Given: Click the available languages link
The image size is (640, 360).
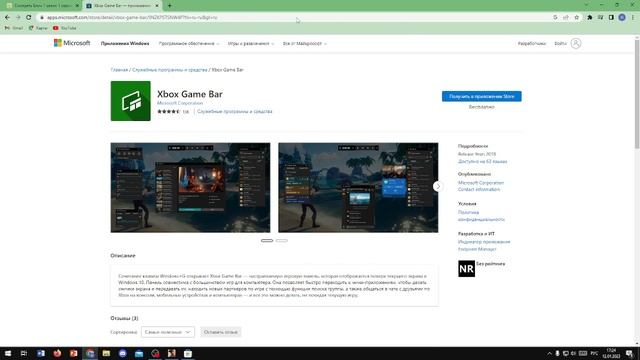Looking at the screenshot, I should [x=482, y=162].
